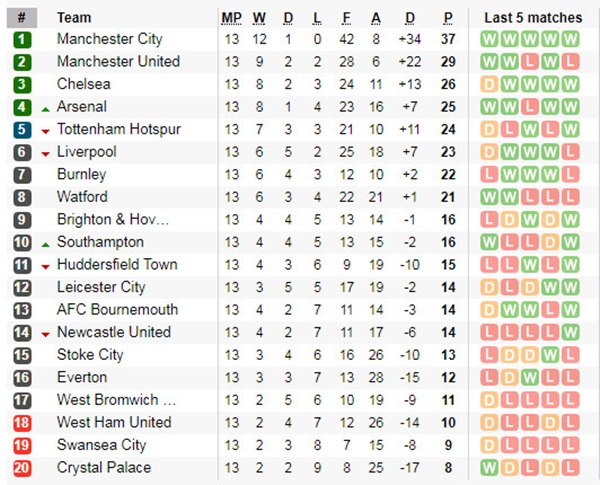Click Huddersfield Town's red down arrow
Image resolution: width=600 pixels, height=485 pixels.
pyautogui.click(x=46, y=265)
